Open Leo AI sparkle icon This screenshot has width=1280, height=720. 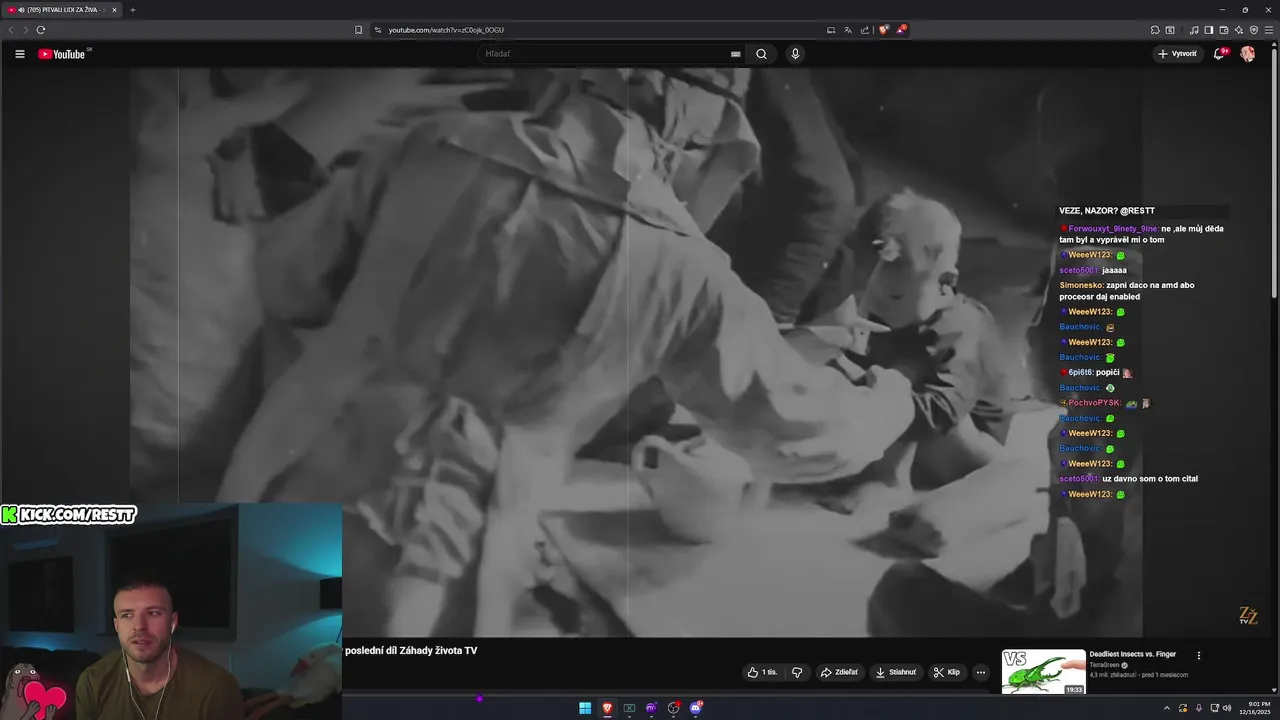point(1238,30)
